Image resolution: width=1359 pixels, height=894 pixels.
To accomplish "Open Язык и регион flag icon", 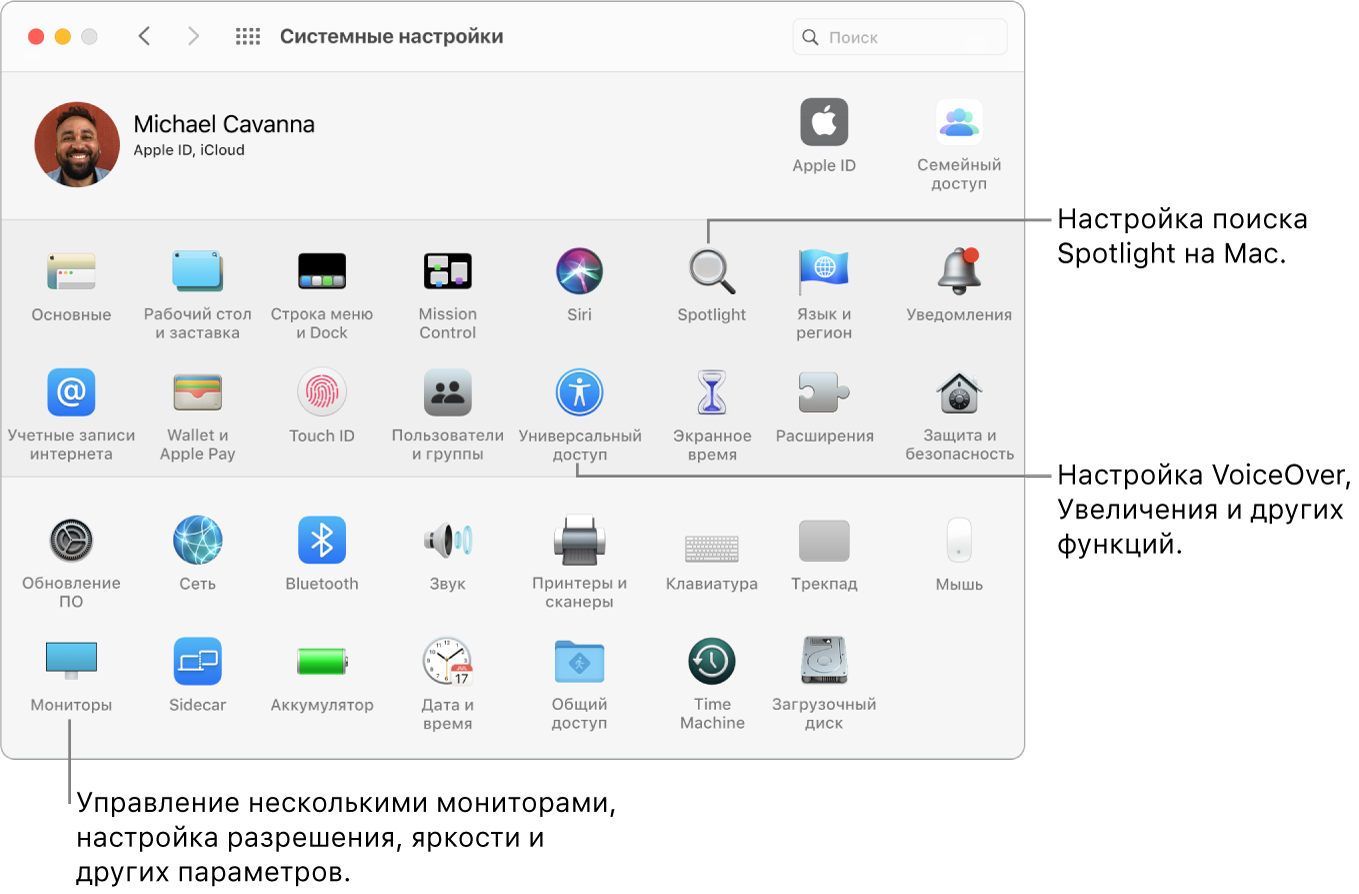I will pyautogui.click(x=823, y=271).
